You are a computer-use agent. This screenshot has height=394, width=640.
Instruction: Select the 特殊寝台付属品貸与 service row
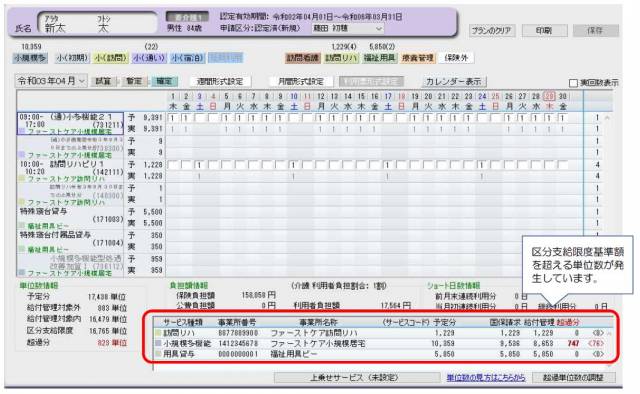70,241
